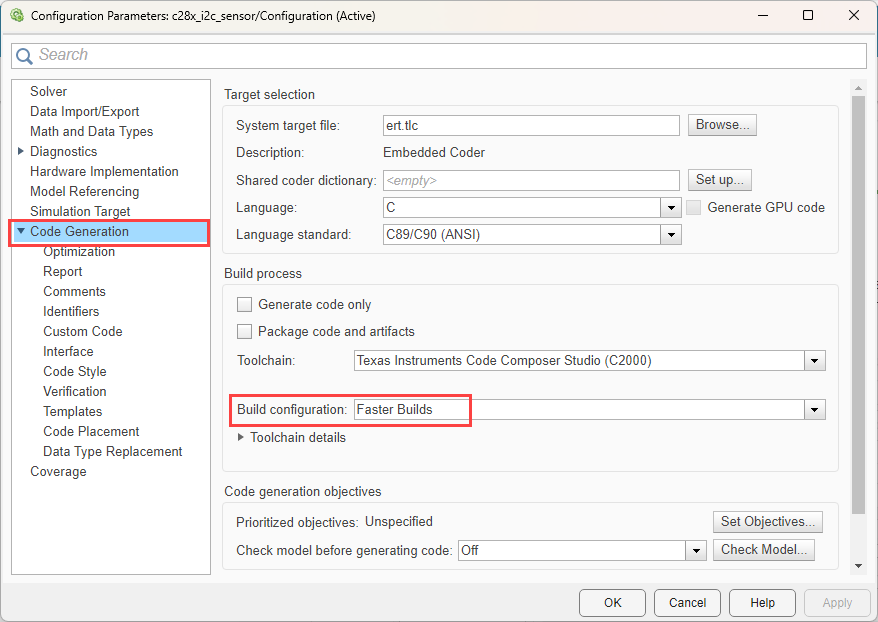Open the Build configuration dropdown

click(x=815, y=410)
